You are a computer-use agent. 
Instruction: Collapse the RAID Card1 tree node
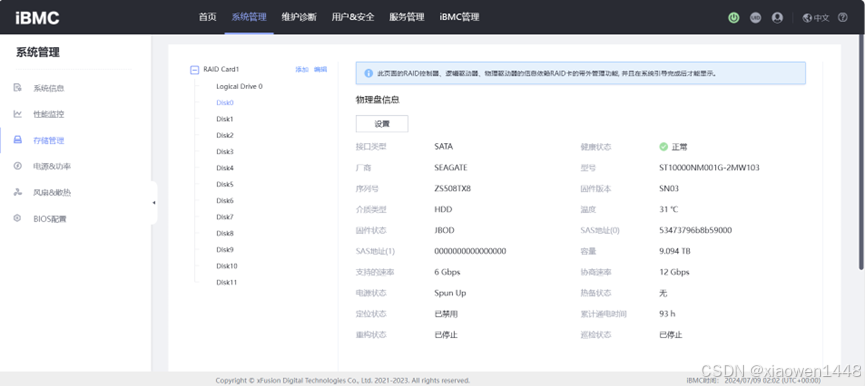[x=194, y=69]
